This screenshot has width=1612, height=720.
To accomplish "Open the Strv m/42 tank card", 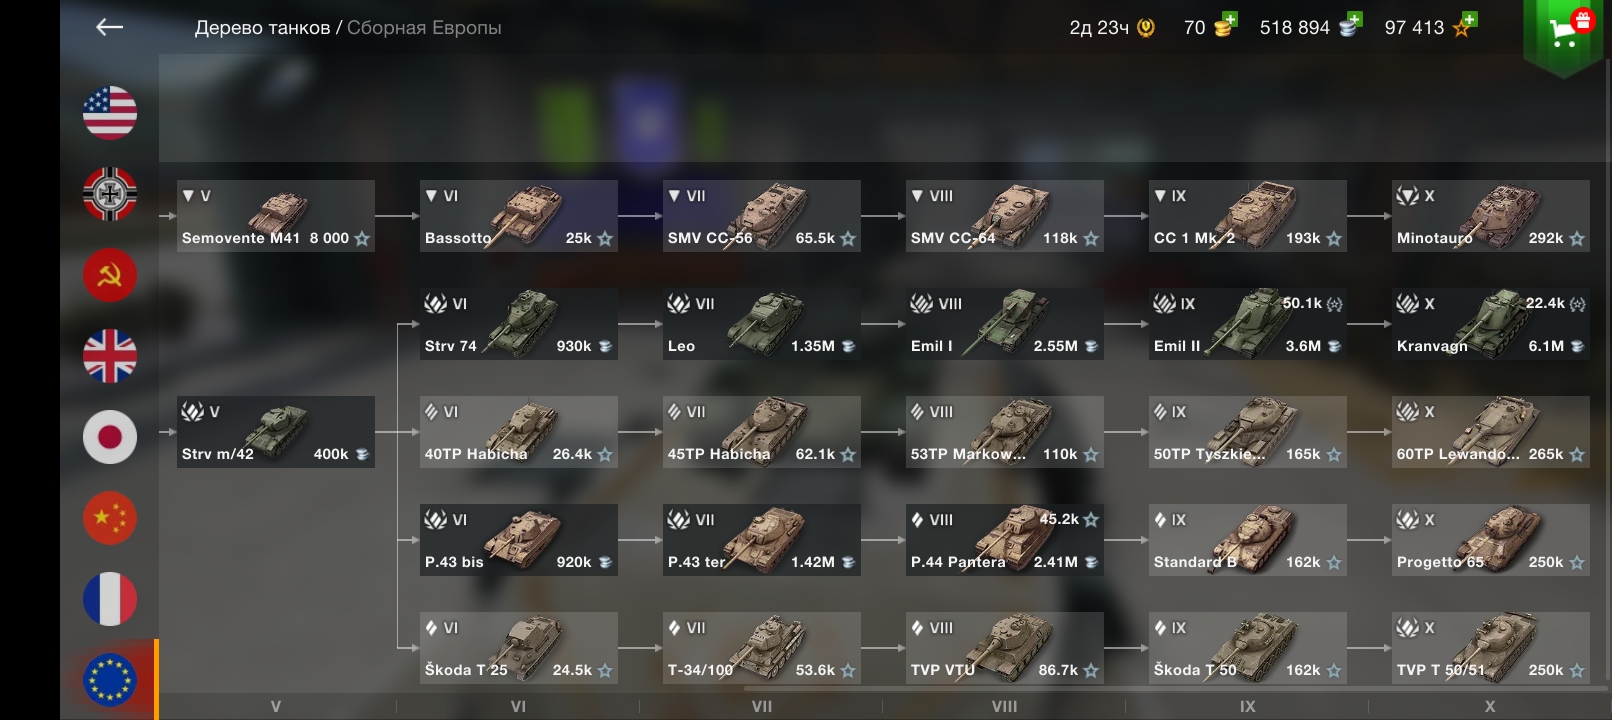I will coord(276,432).
